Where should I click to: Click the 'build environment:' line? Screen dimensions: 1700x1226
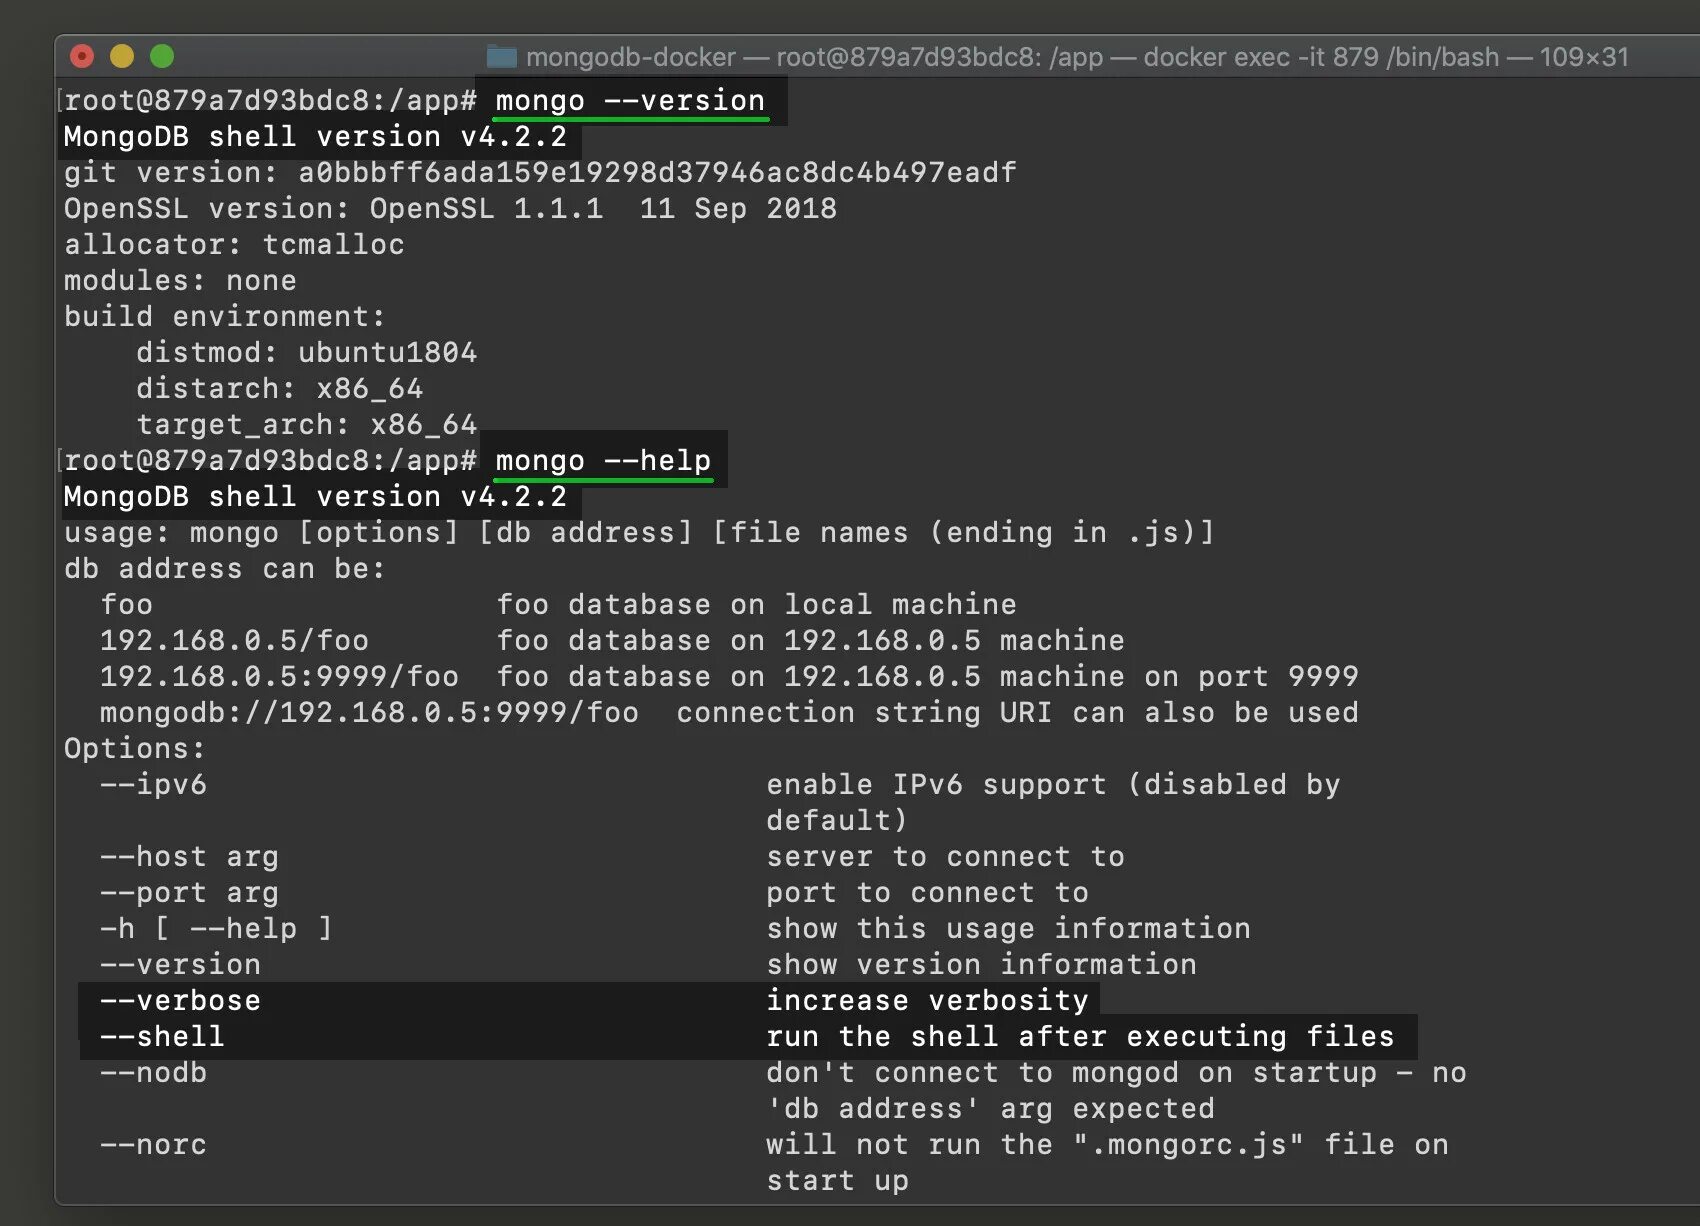click(225, 317)
